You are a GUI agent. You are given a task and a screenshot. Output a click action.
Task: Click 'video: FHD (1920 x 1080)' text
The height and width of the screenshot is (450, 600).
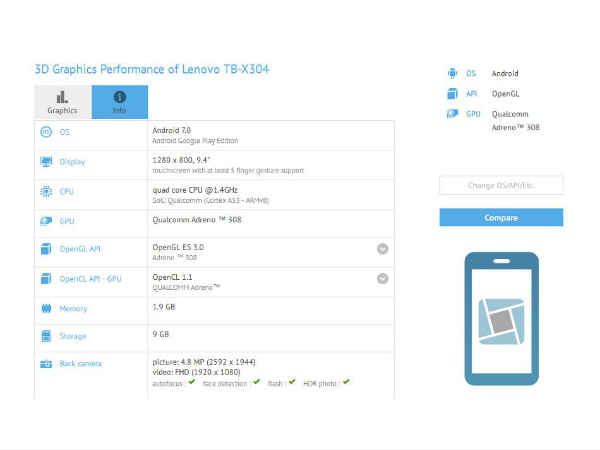[x=196, y=372]
